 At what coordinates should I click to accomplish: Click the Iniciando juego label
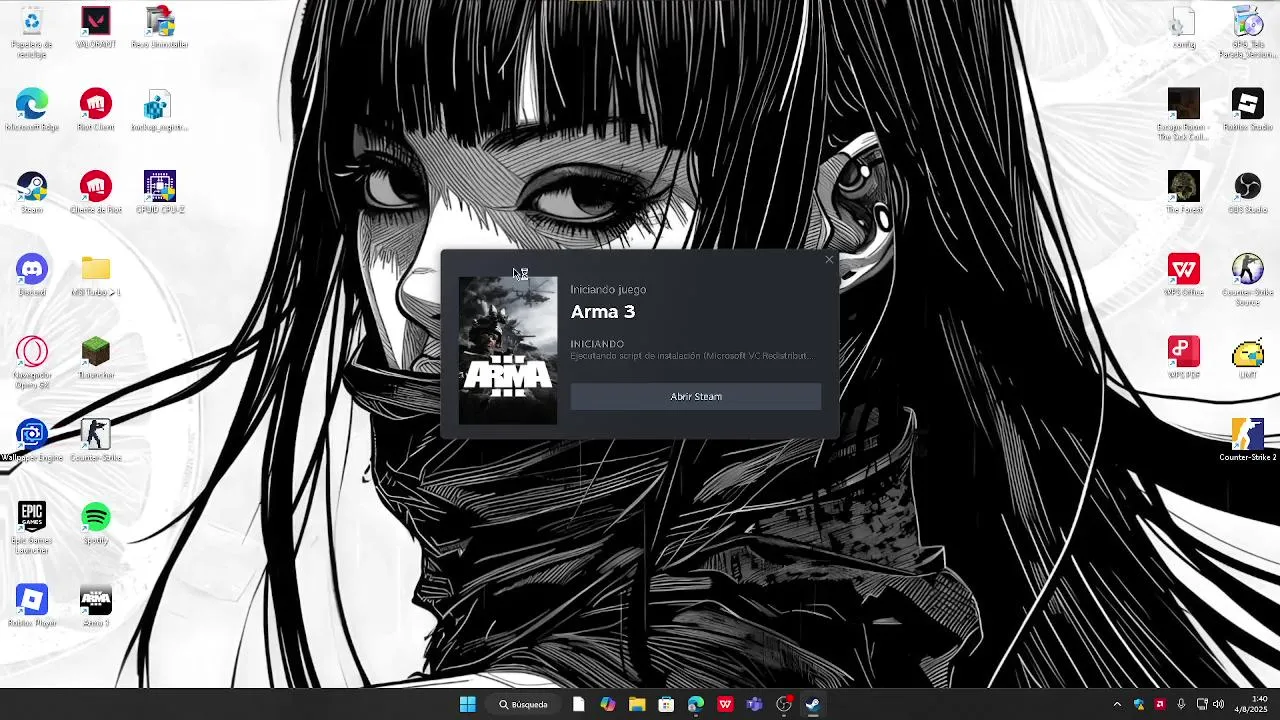point(608,290)
